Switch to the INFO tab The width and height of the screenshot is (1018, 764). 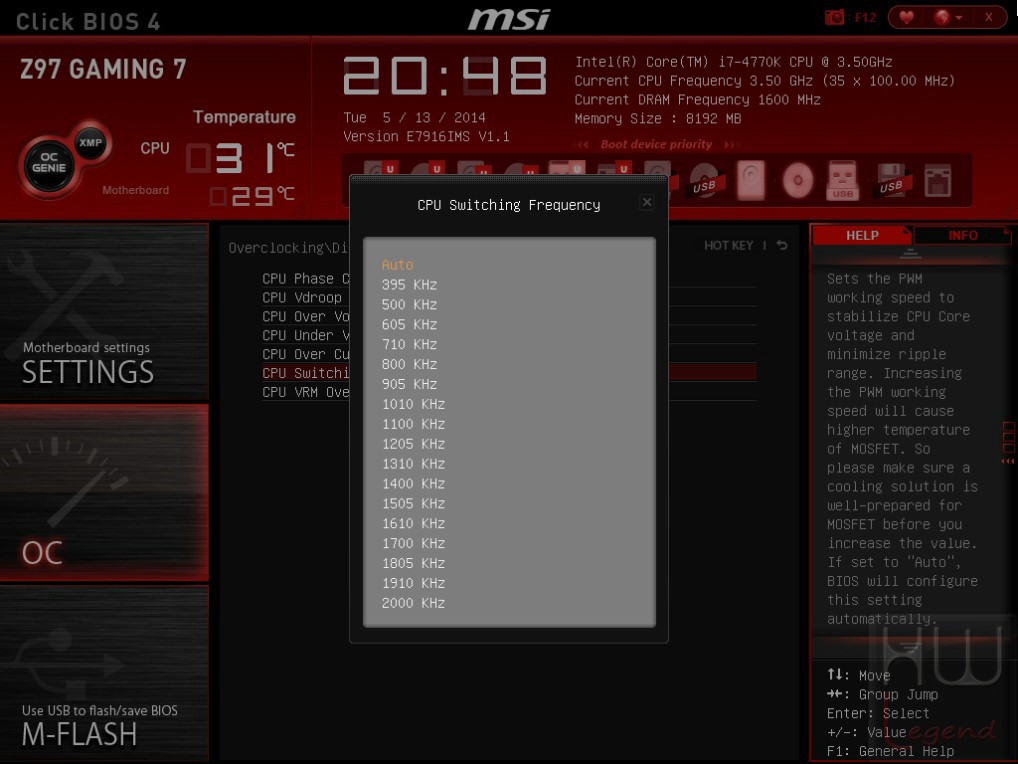pos(962,236)
